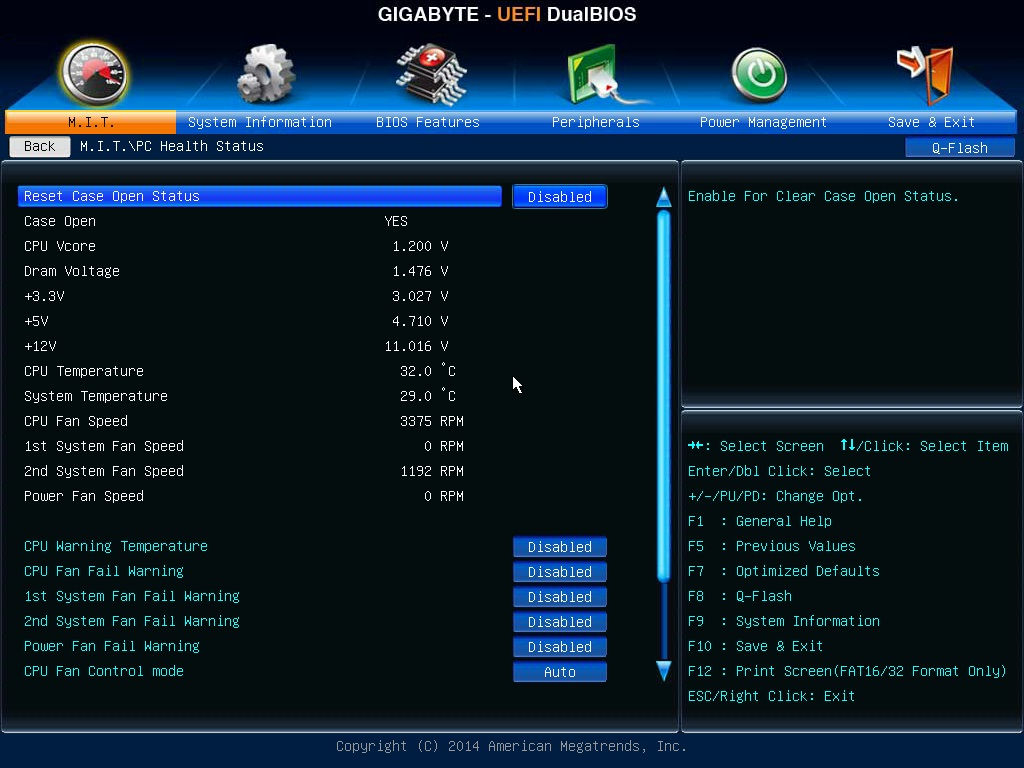1024x768 pixels.
Task: Click the scroll down arrow in the settings list
Action: click(664, 671)
